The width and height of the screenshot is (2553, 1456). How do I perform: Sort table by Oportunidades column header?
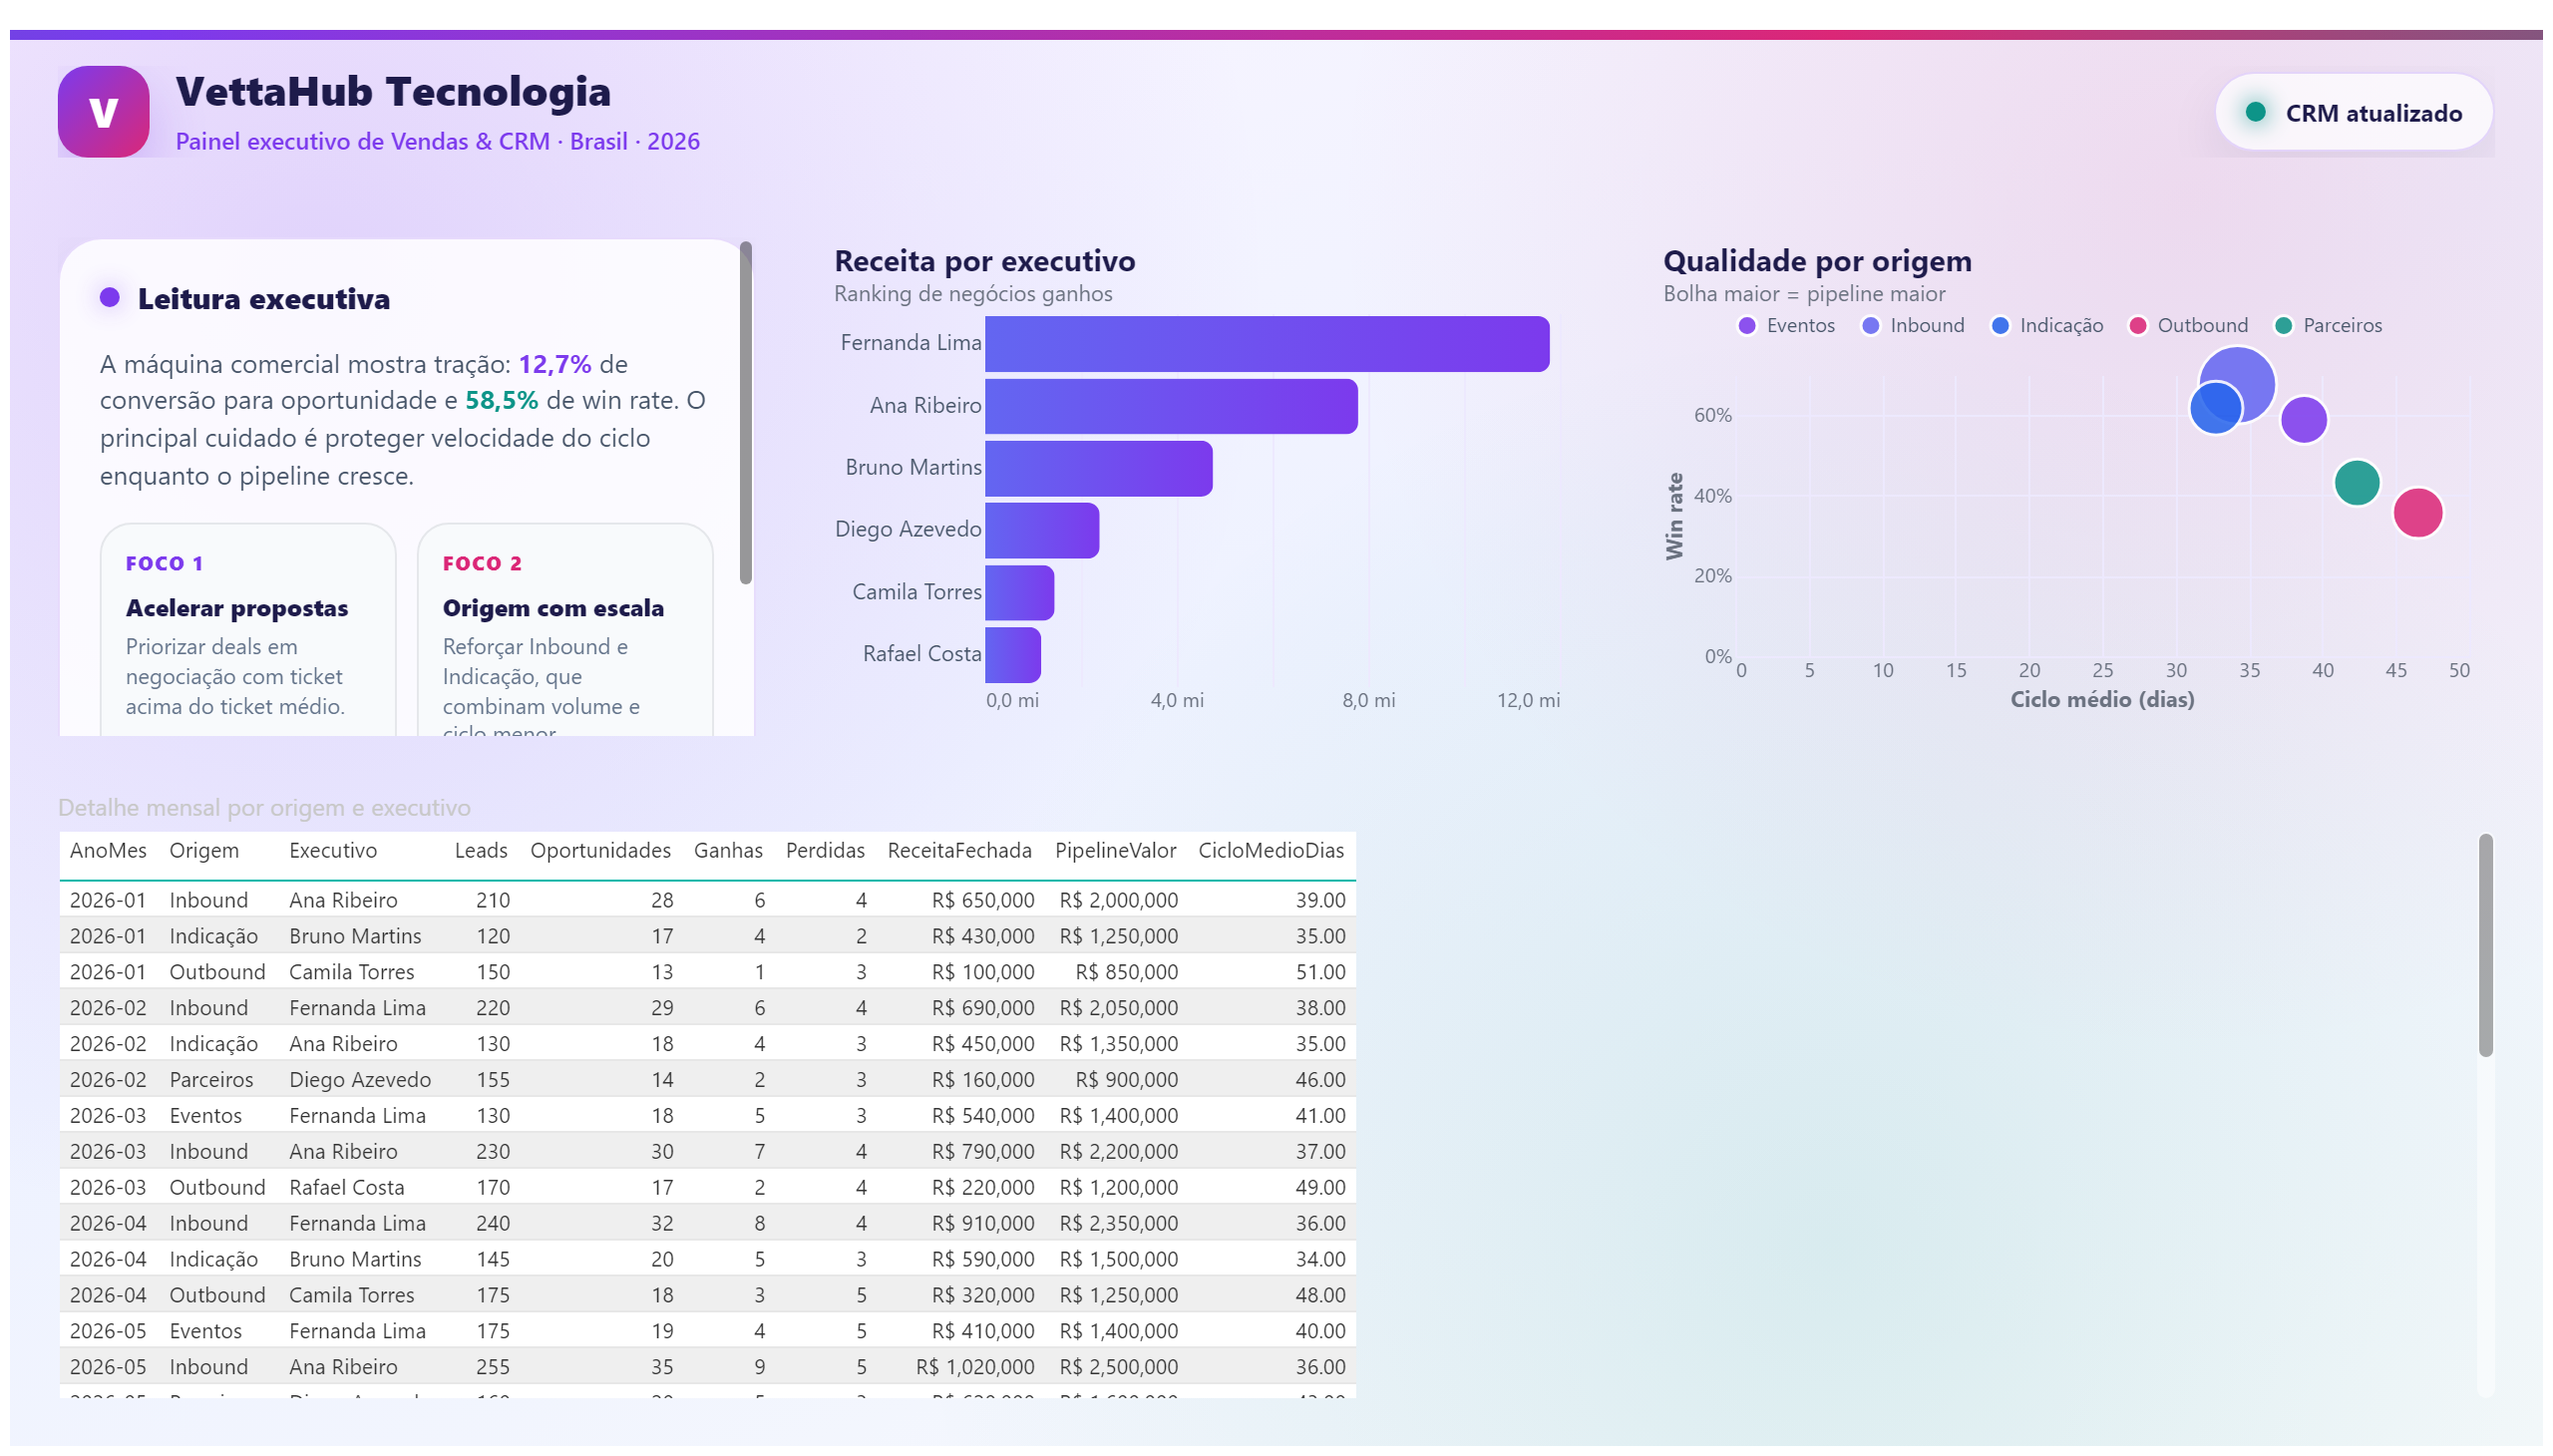pos(600,851)
